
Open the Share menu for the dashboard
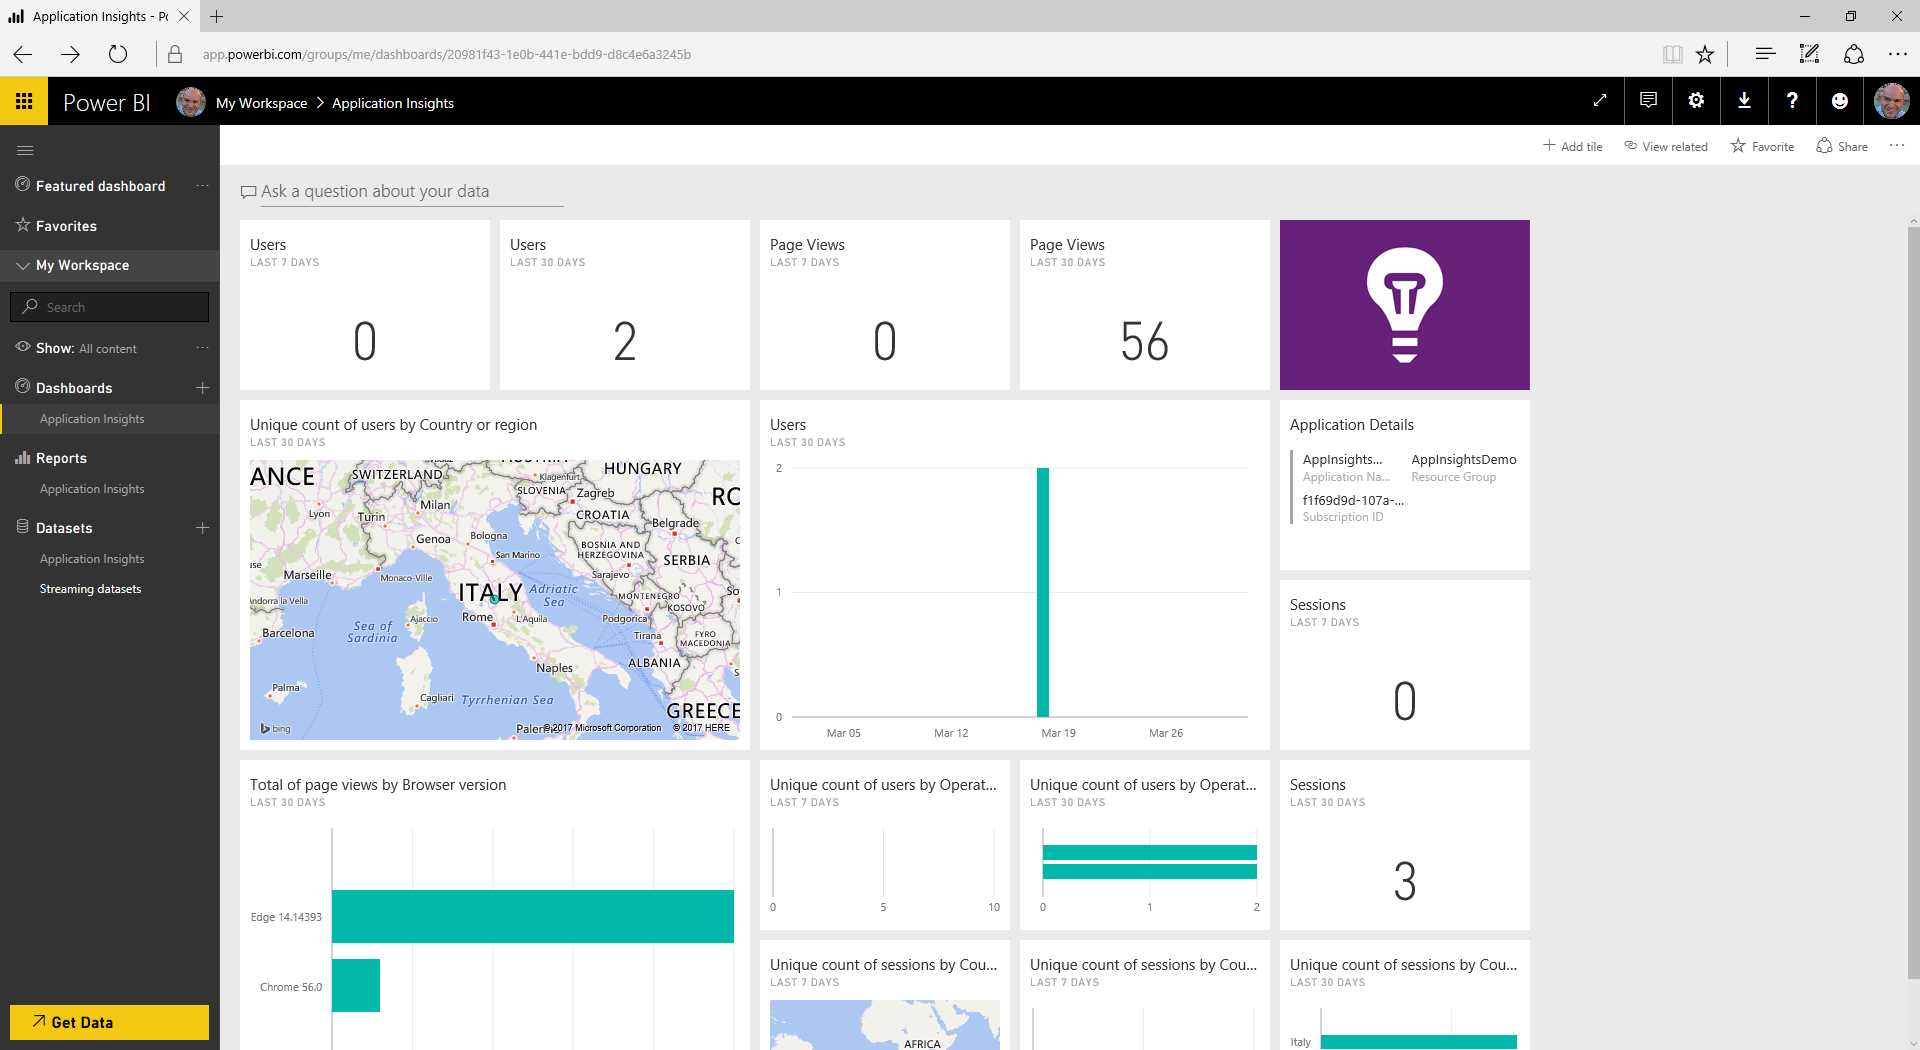point(1842,146)
